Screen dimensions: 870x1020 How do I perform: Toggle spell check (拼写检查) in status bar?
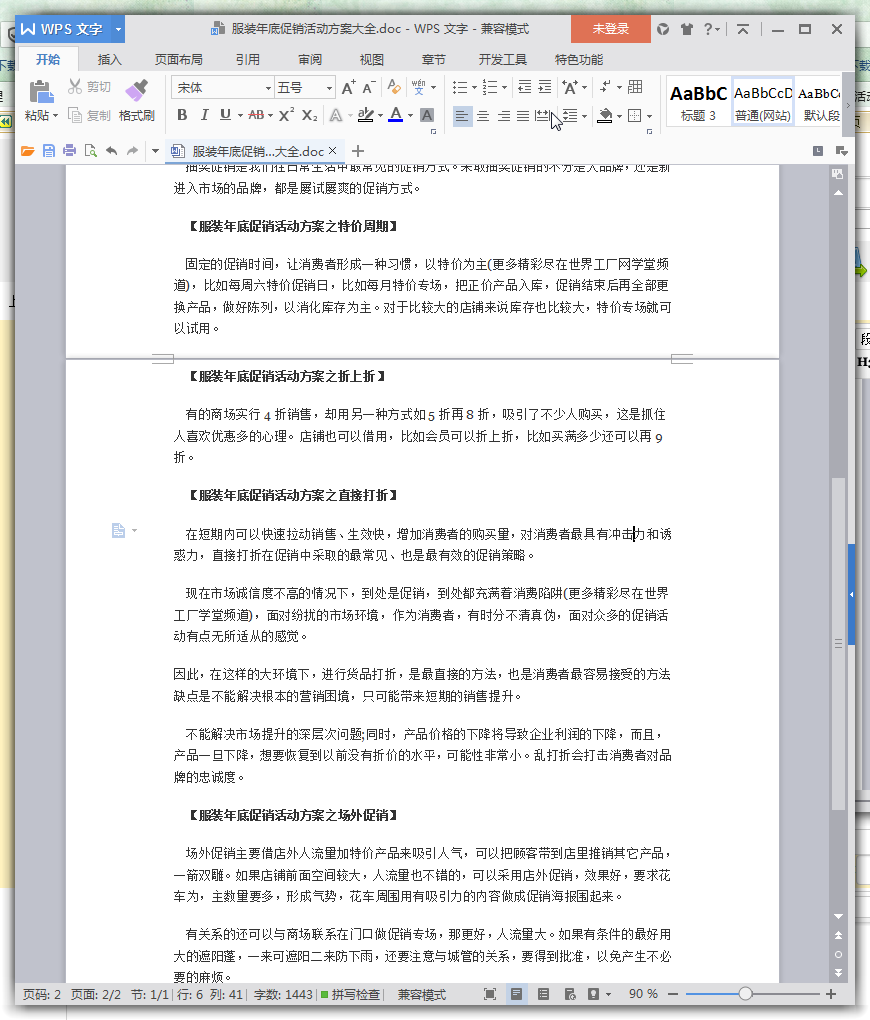point(350,994)
